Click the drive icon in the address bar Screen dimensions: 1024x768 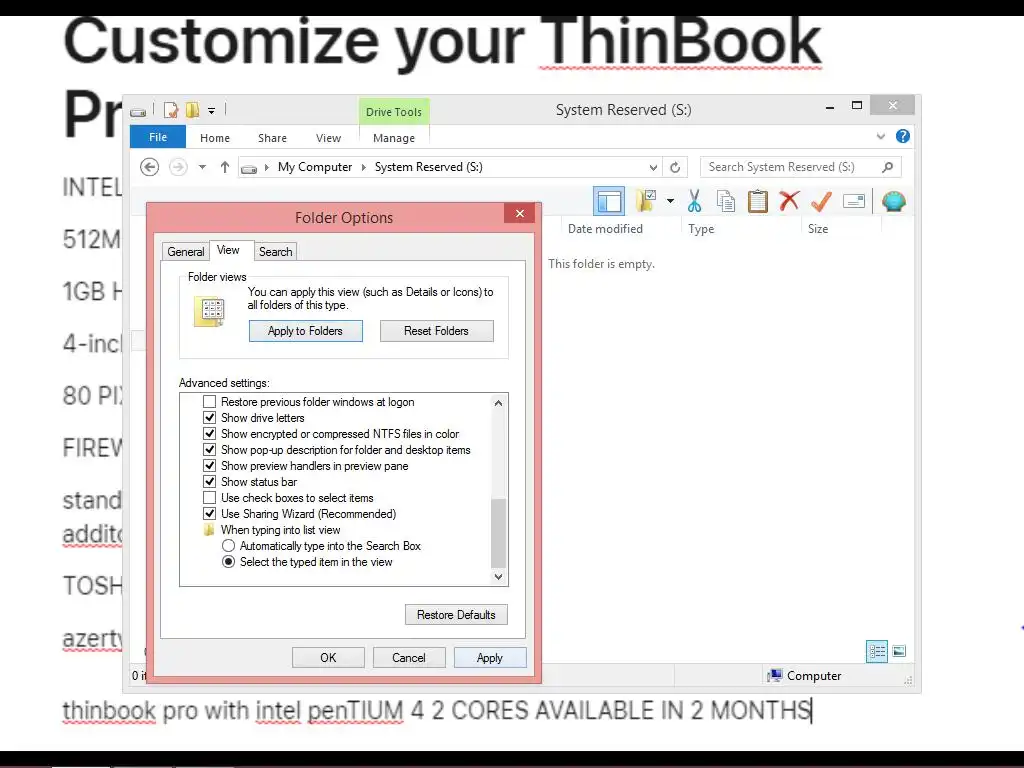click(249, 168)
